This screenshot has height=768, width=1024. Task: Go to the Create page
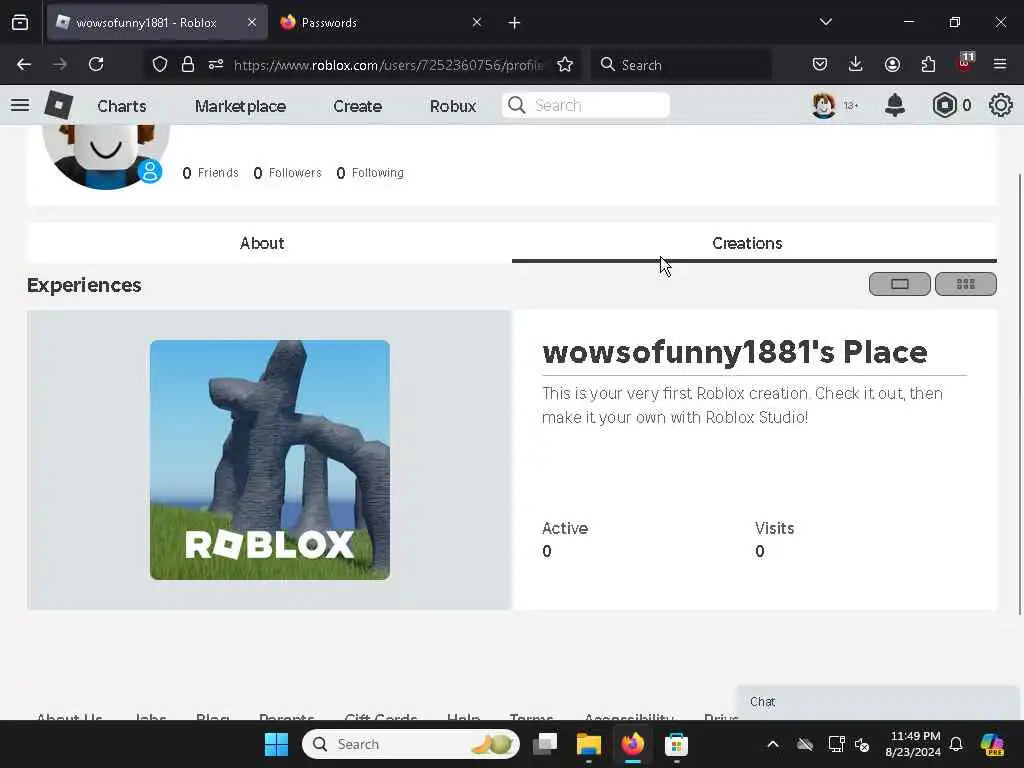357,106
